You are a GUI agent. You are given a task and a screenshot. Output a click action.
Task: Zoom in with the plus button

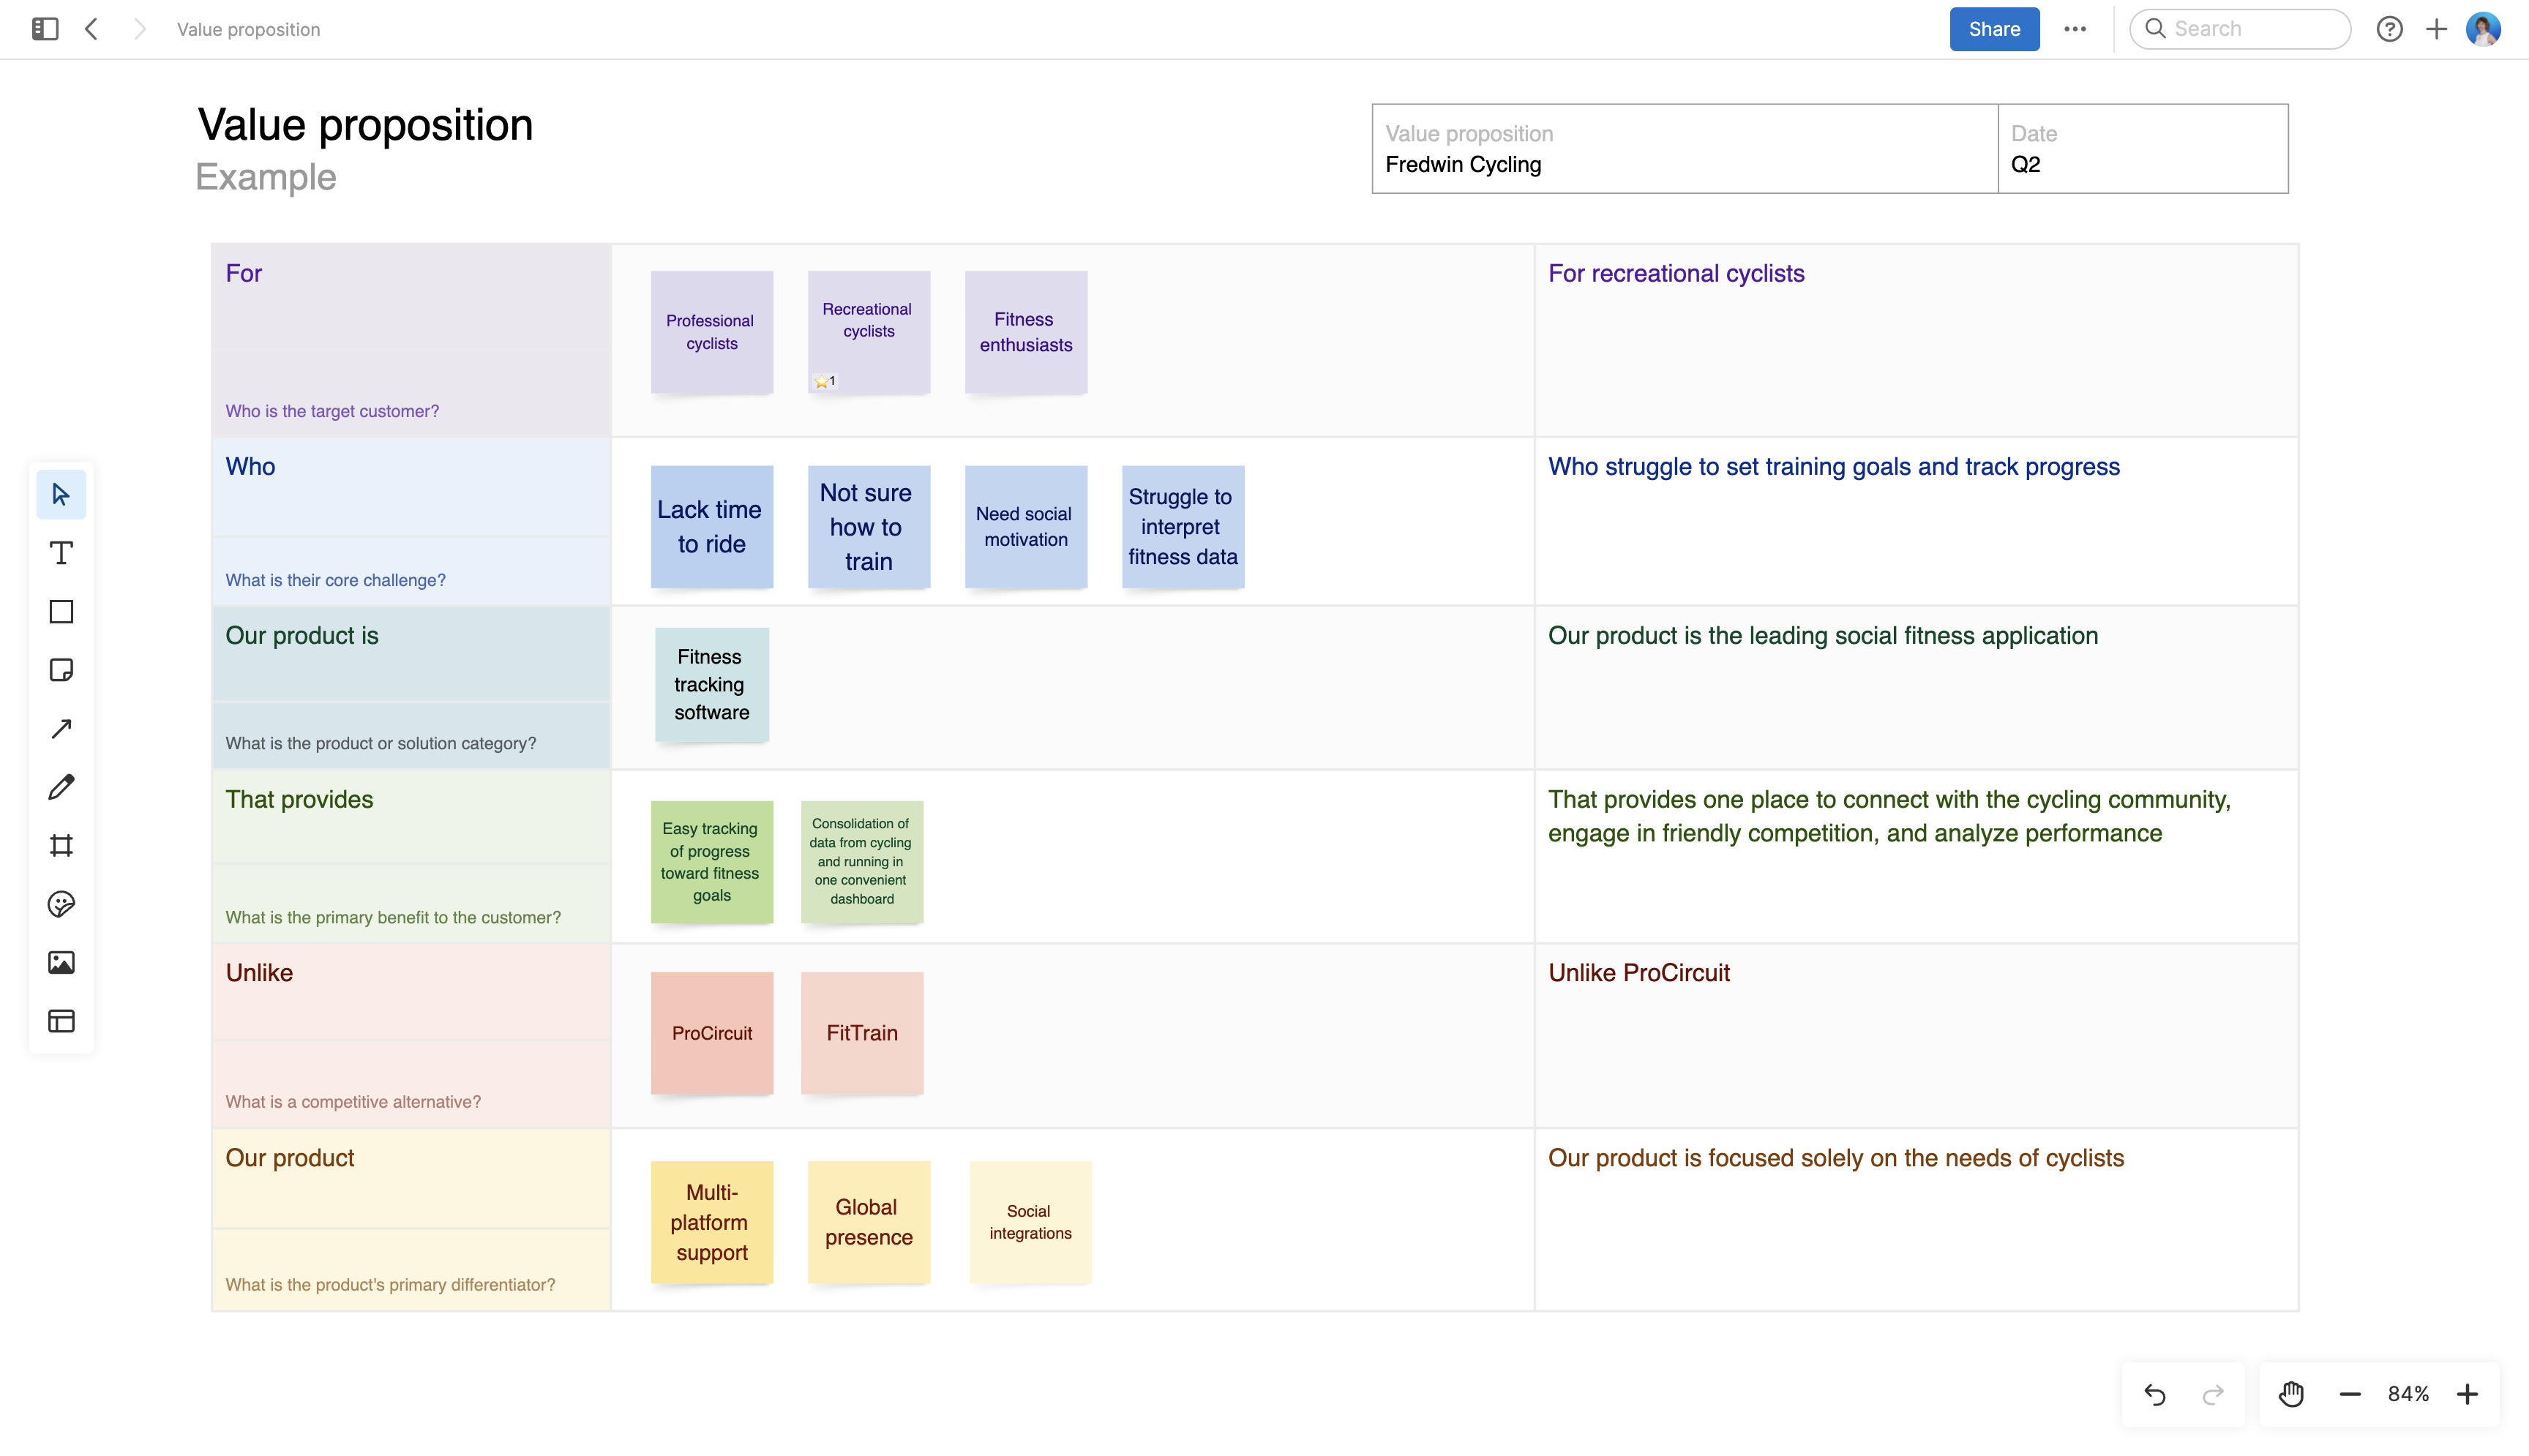click(2467, 1394)
